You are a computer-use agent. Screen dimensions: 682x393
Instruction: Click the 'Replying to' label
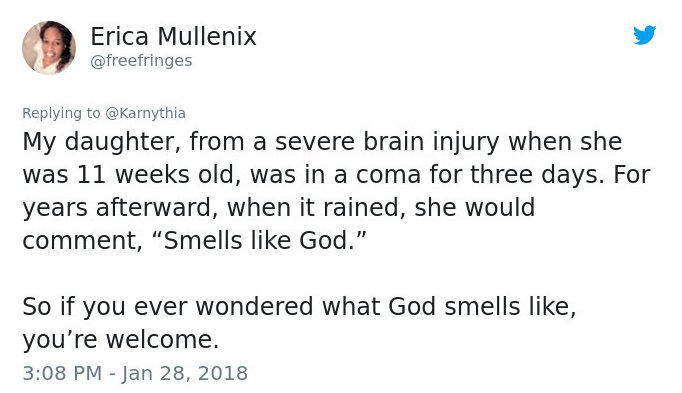tap(61, 113)
